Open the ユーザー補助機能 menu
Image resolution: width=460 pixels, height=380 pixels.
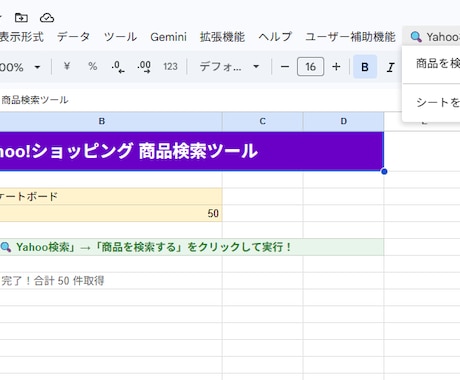coord(350,37)
